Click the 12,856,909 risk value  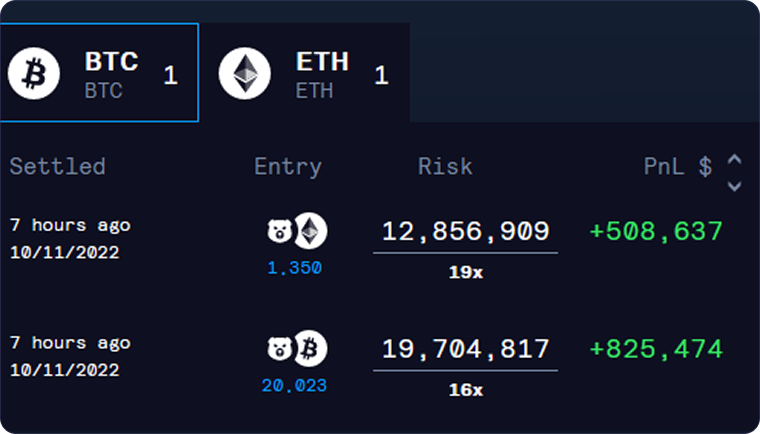click(465, 232)
